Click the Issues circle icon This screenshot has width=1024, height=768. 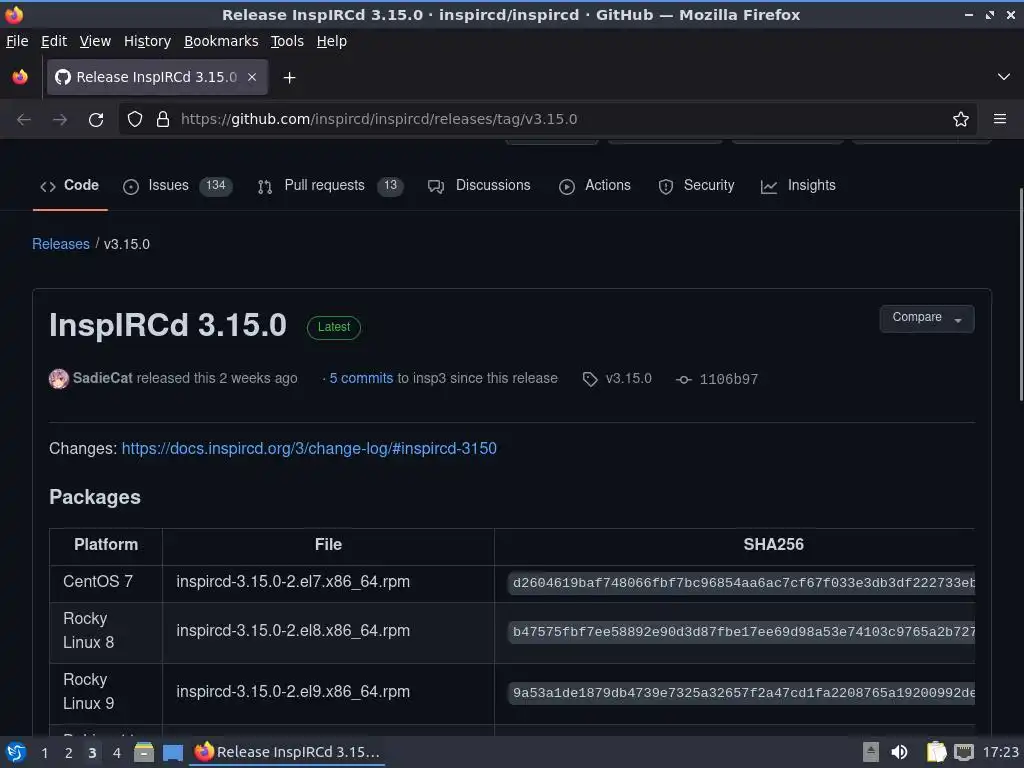pos(131,187)
